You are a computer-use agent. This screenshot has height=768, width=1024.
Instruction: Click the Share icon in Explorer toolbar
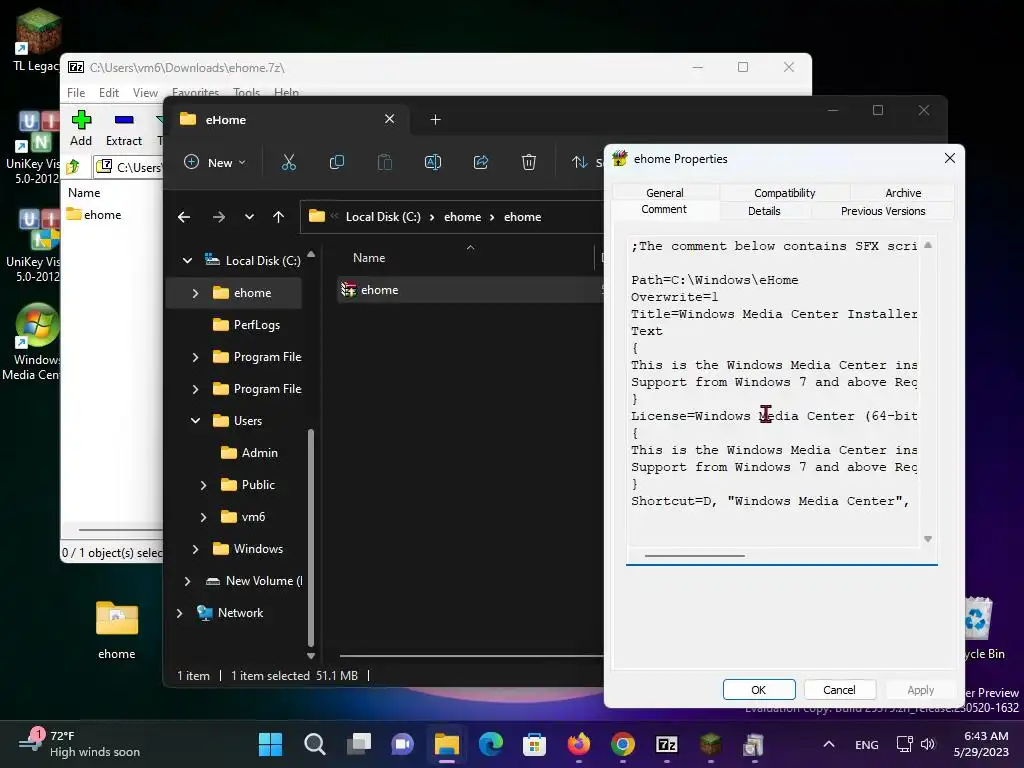pos(481,162)
